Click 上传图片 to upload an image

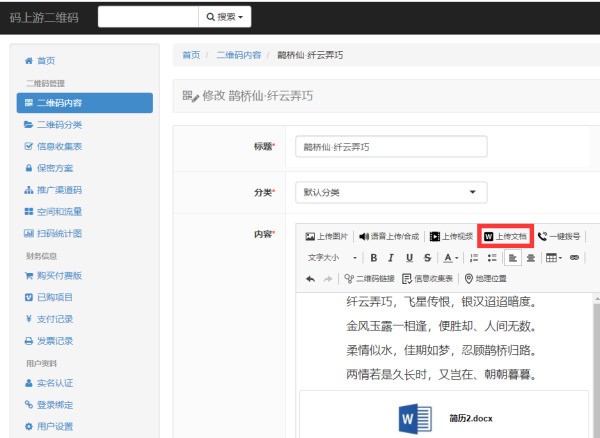(328, 237)
